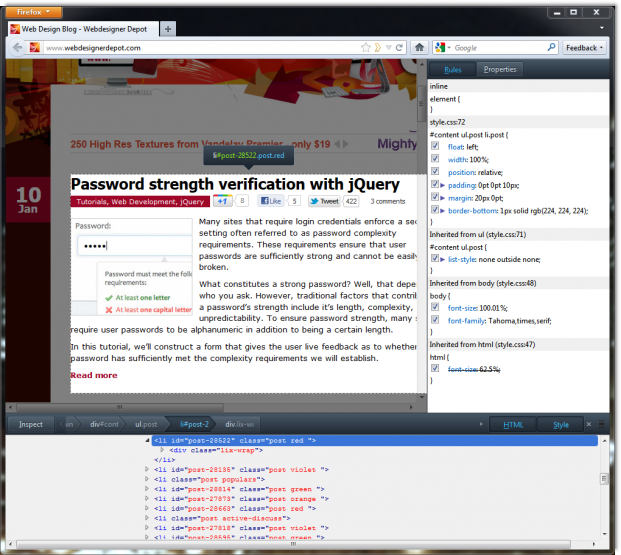Disable the padding property checkbox
Screen dimensions: 621x555
[x=435, y=184]
